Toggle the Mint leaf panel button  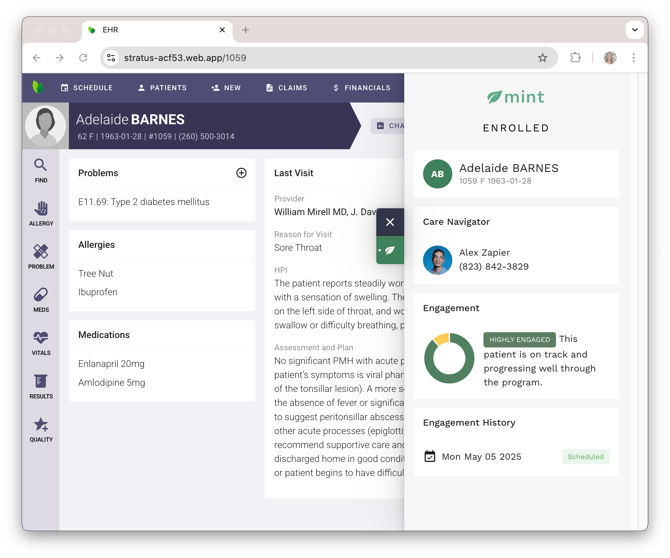(x=390, y=250)
